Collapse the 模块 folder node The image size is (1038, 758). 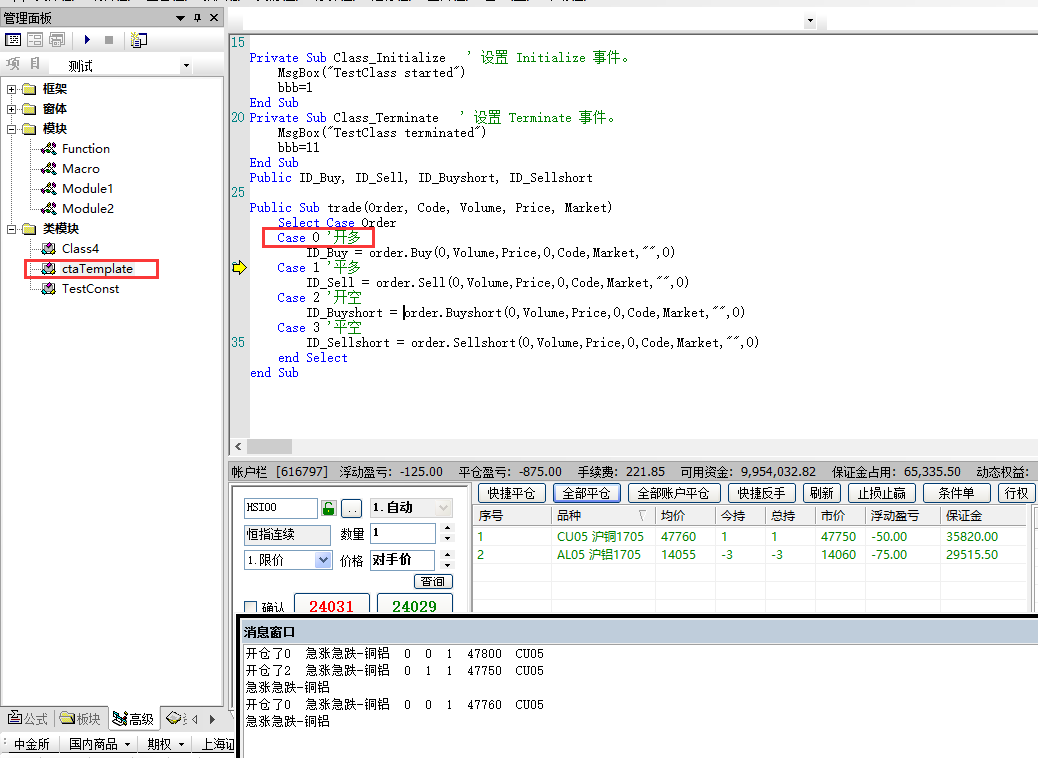click(x=11, y=129)
